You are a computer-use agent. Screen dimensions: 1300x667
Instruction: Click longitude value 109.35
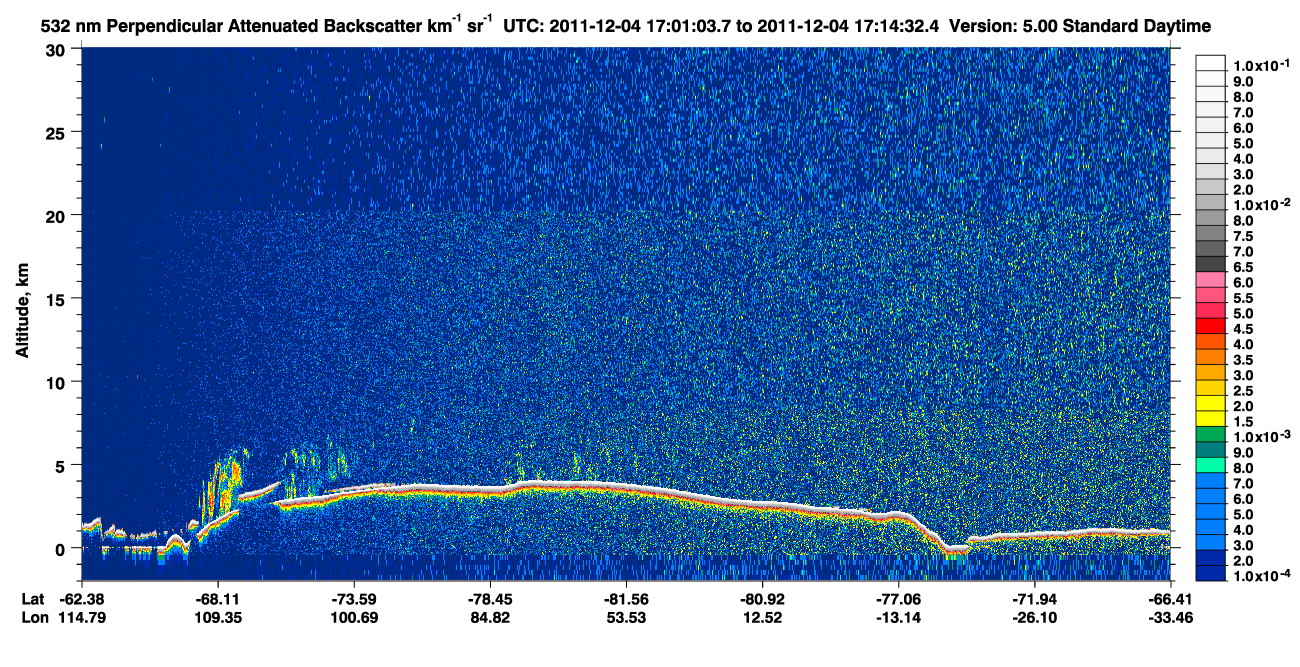pos(217,617)
